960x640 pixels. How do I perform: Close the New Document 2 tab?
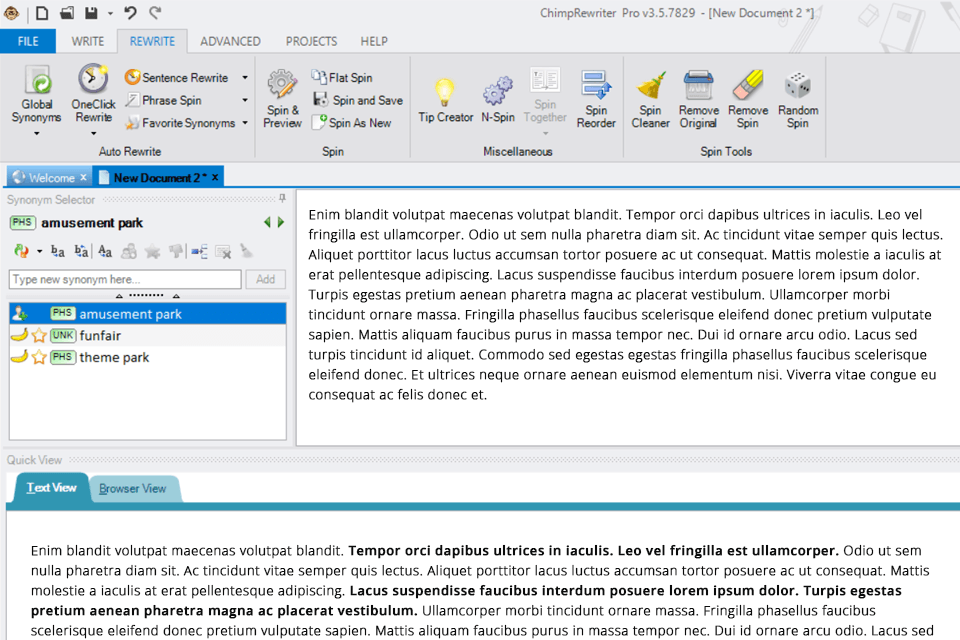[x=215, y=177]
